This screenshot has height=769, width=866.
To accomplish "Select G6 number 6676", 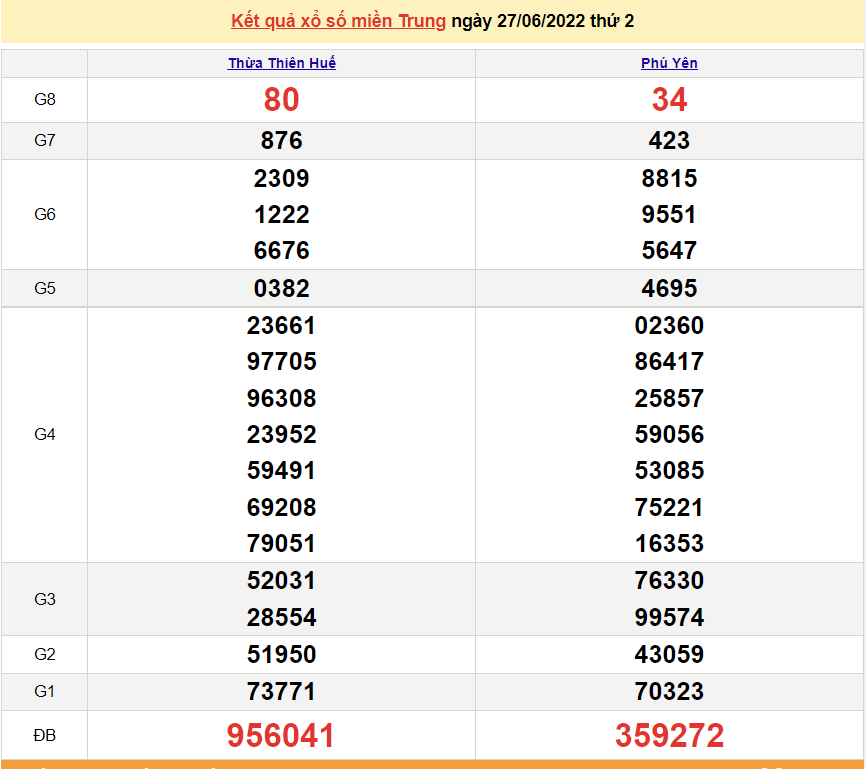I will [282, 250].
